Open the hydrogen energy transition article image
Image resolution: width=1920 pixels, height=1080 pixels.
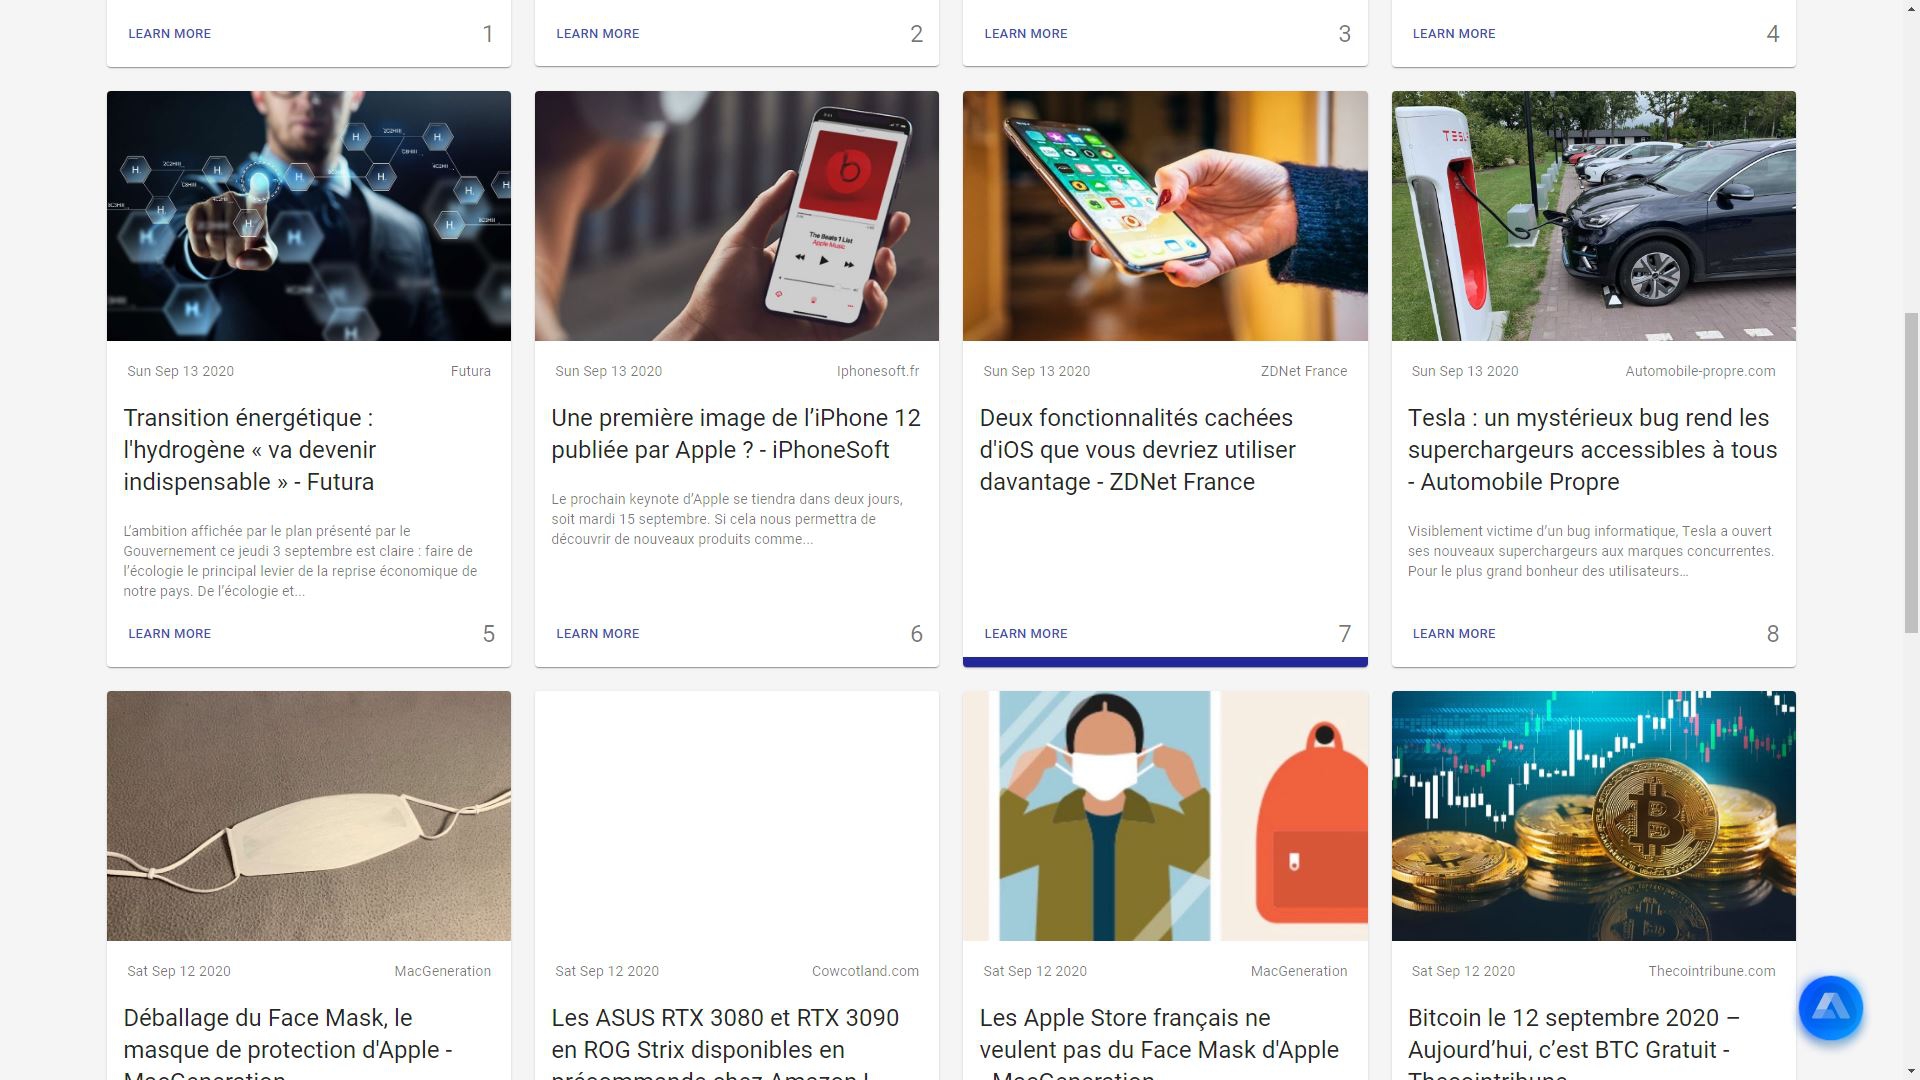pos(308,216)
